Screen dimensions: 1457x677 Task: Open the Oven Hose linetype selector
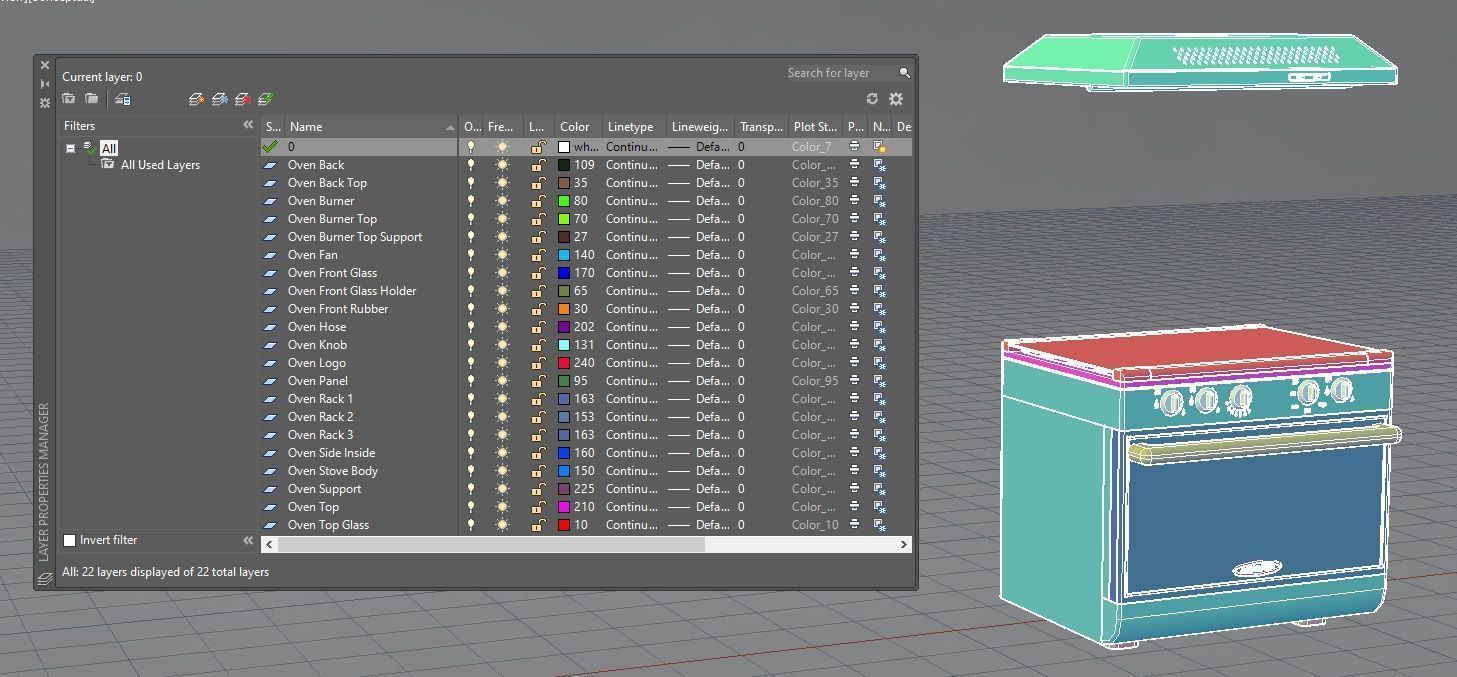pyautogui.click(x=631, y=327)
